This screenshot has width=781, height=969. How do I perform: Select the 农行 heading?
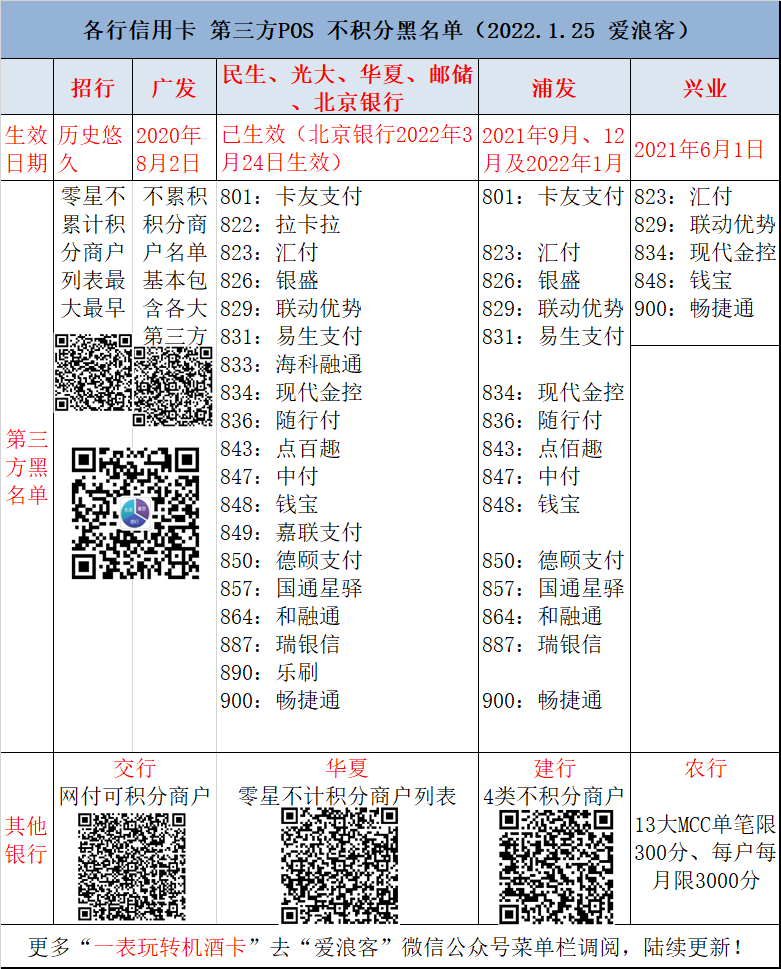706,768
